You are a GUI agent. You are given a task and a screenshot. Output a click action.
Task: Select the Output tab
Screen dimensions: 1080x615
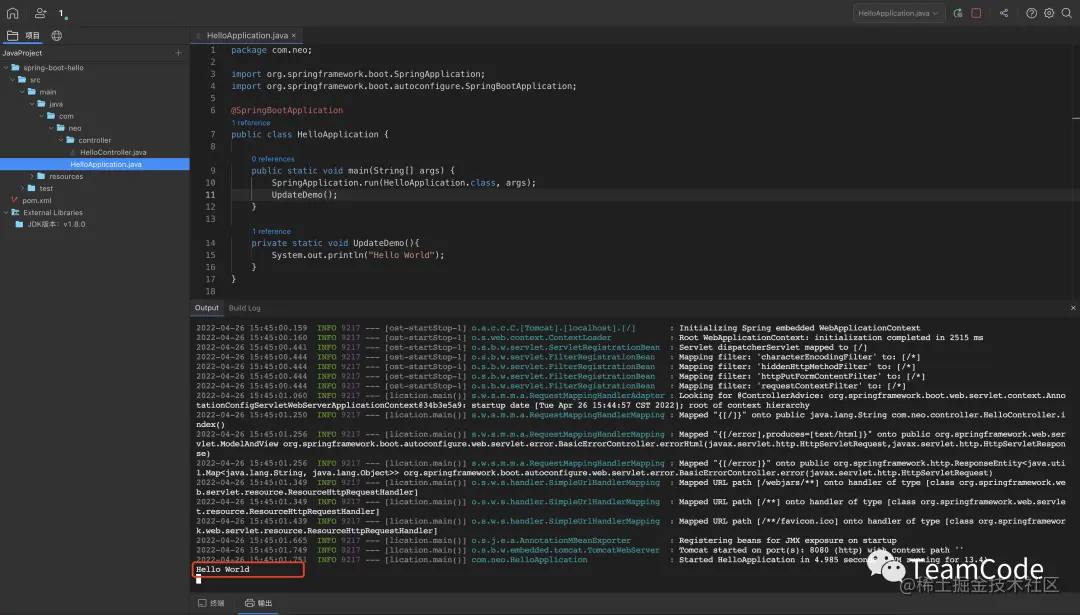206,308
